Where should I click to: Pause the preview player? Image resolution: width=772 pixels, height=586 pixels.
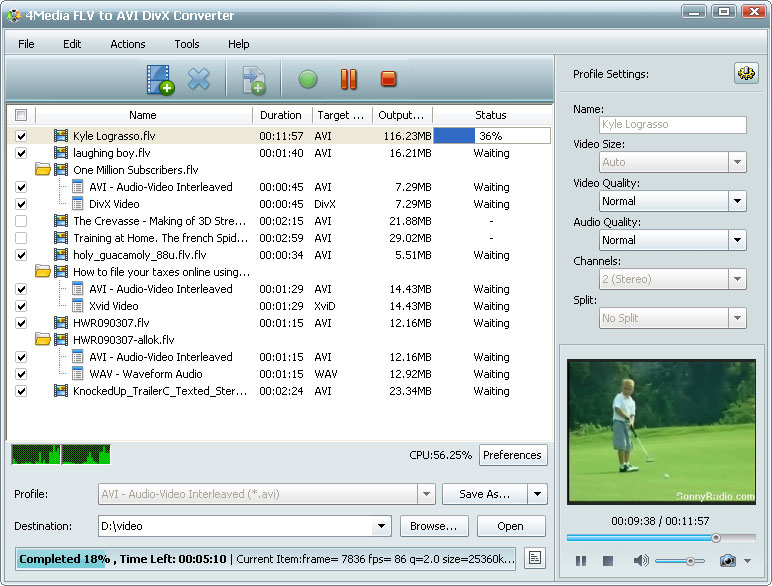point(581,560)
